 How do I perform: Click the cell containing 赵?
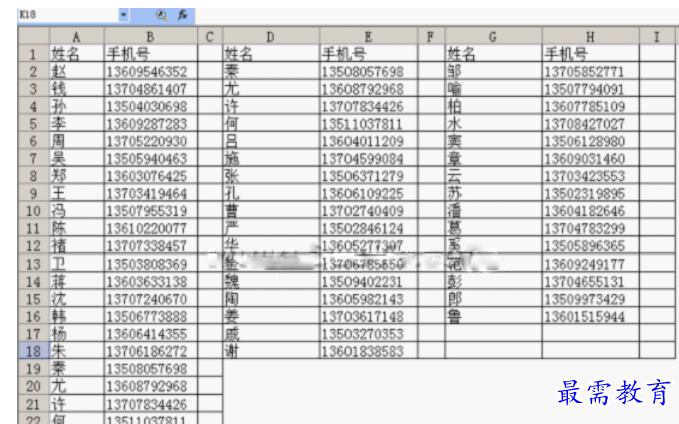point(77,71)
